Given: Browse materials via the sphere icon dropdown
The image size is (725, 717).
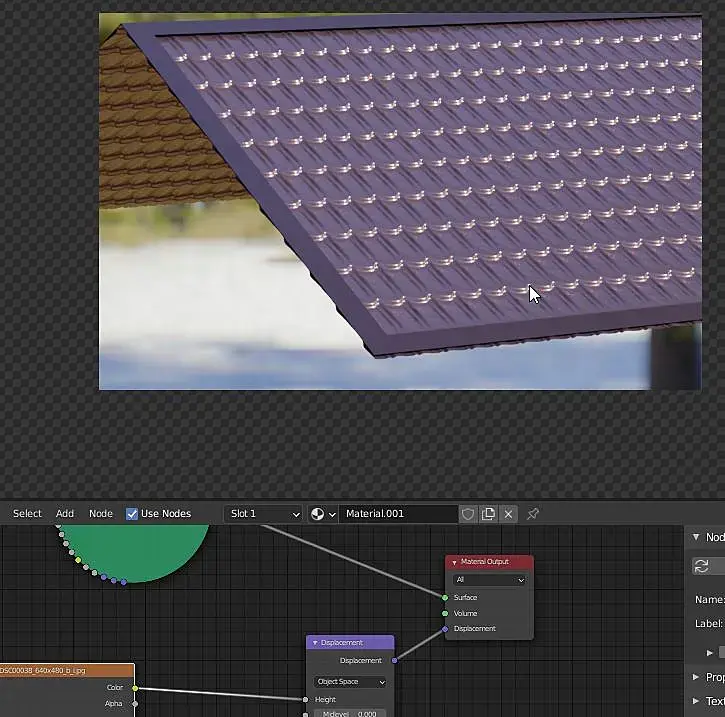Looking at the screenshot, I should tap(323, 514).
